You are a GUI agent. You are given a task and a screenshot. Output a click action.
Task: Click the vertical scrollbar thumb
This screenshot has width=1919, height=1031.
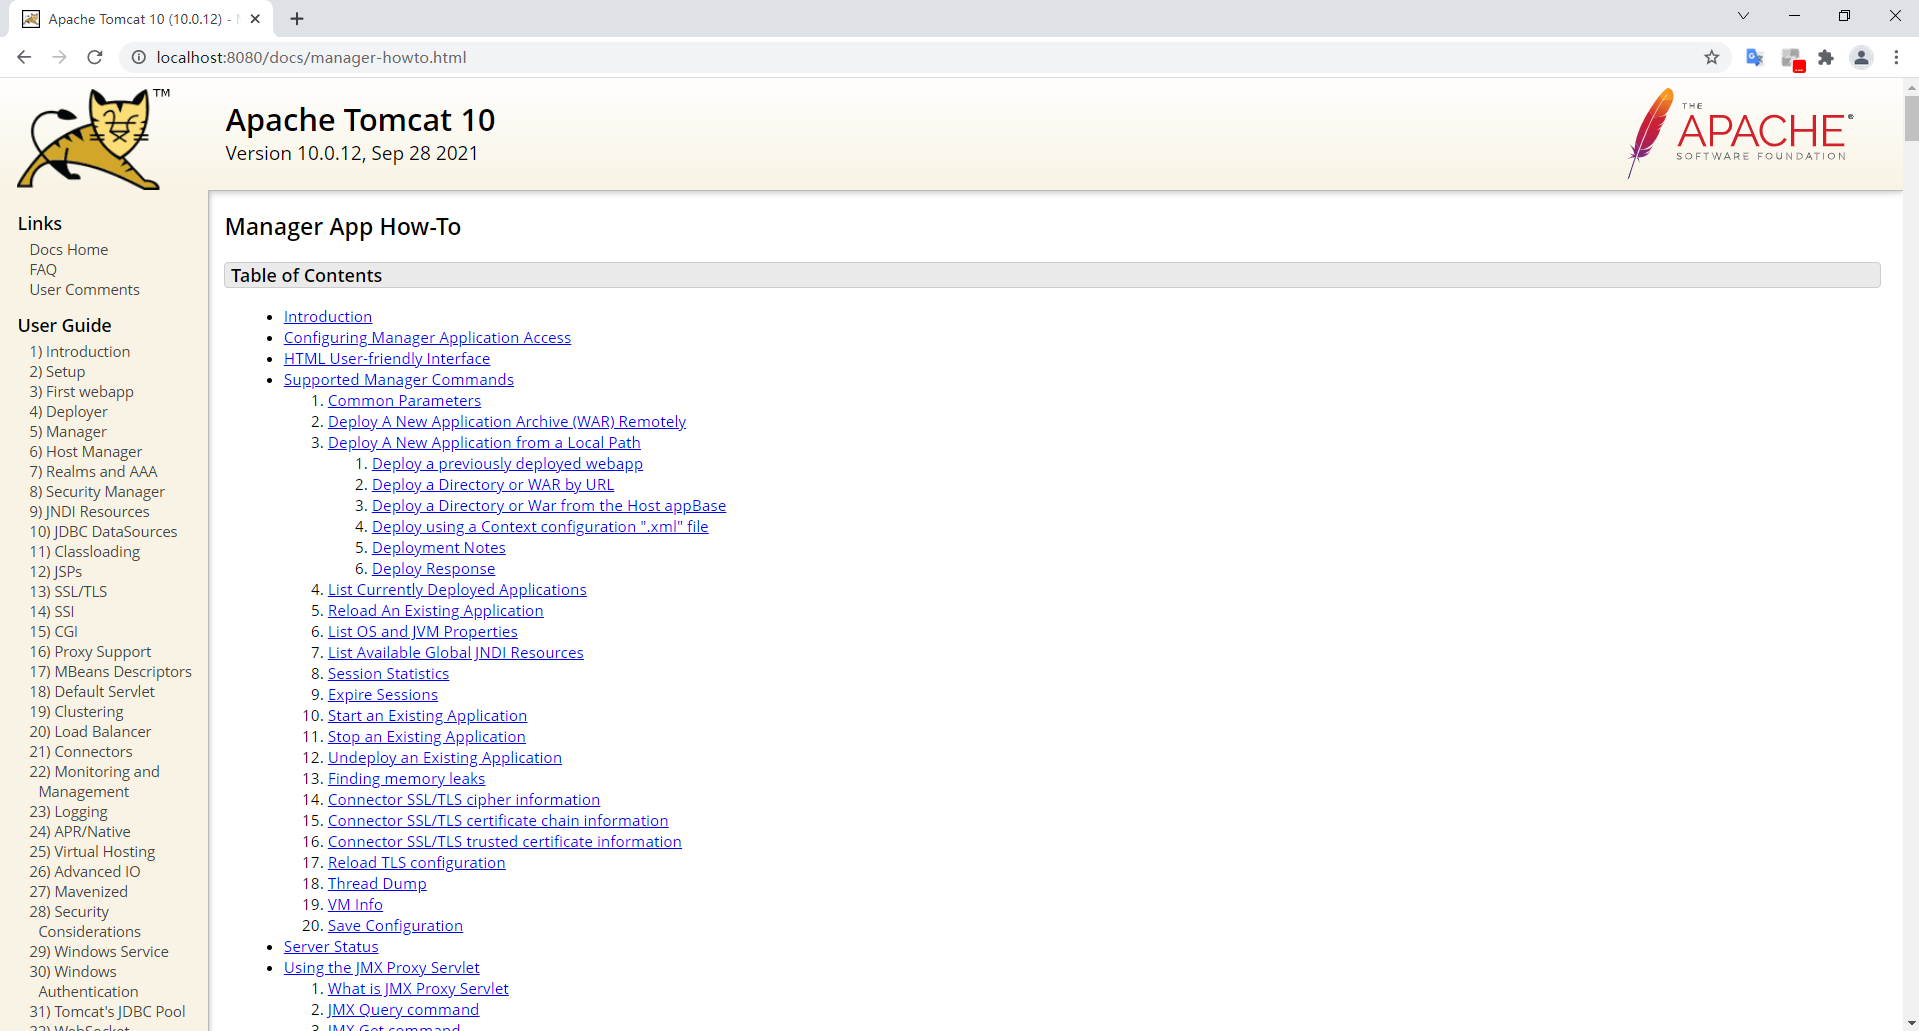(x=1911, y=118)
